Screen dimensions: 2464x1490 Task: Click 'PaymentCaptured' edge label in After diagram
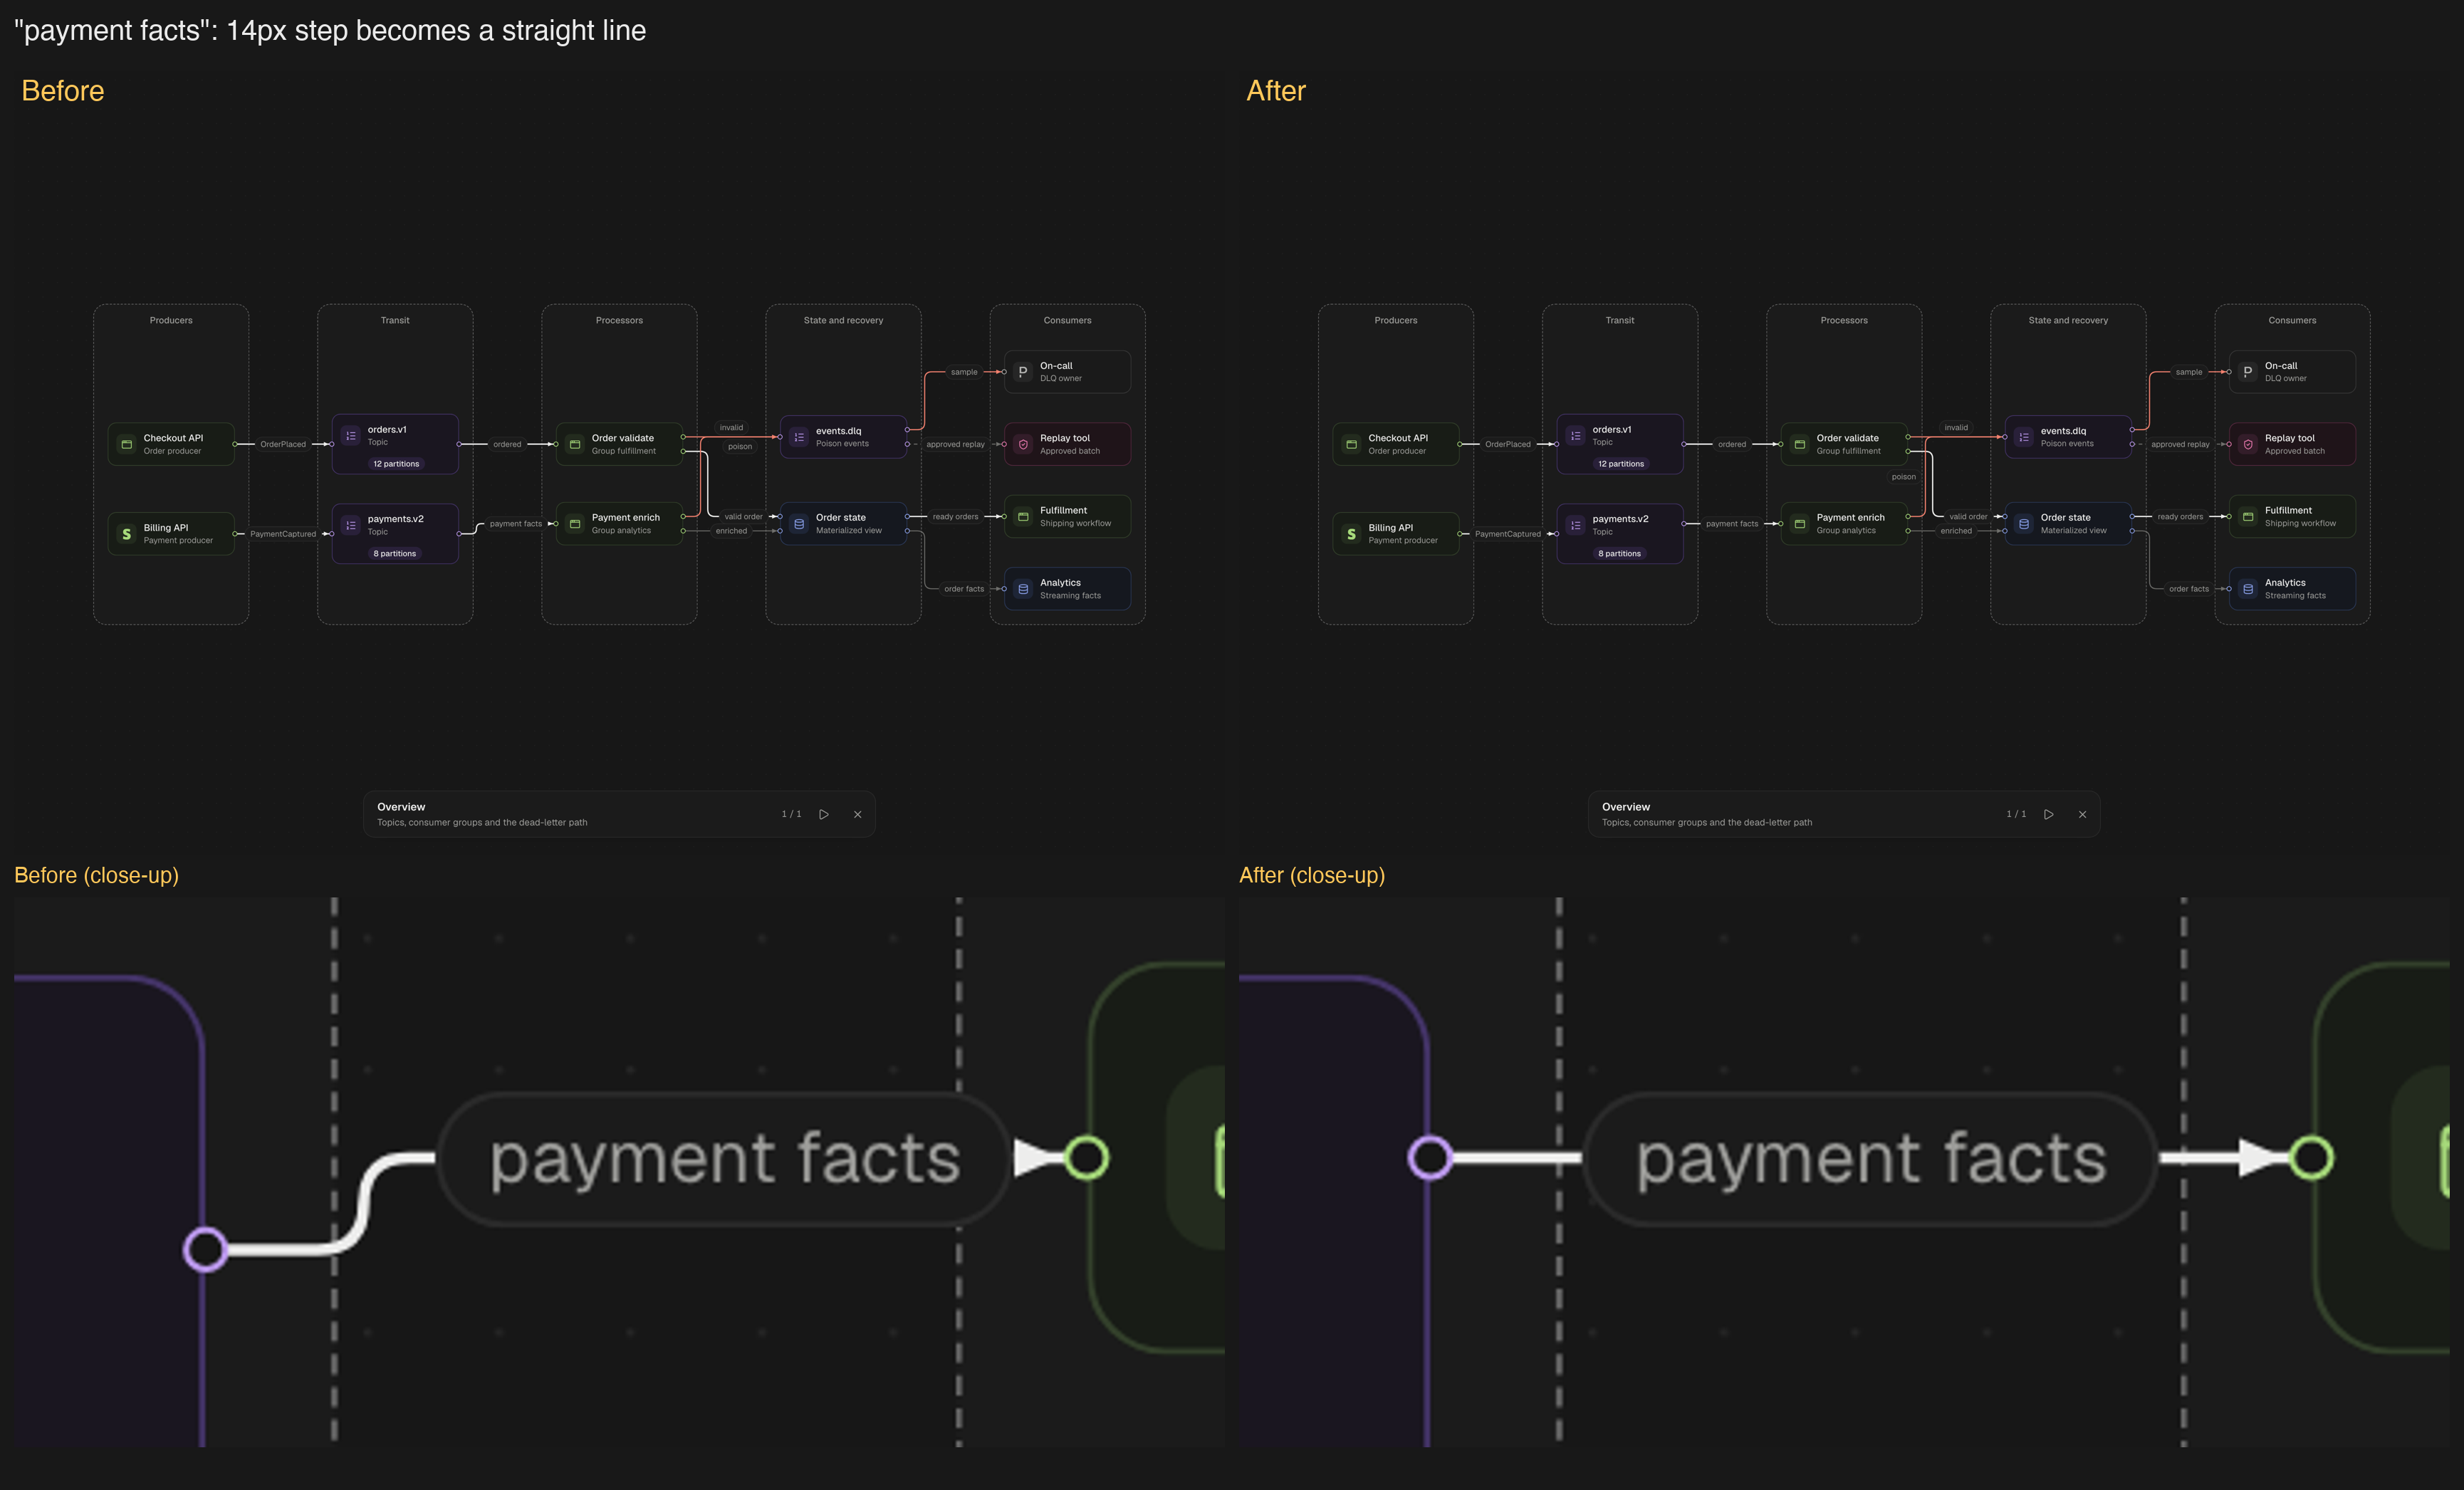[x=1508, y=534]
